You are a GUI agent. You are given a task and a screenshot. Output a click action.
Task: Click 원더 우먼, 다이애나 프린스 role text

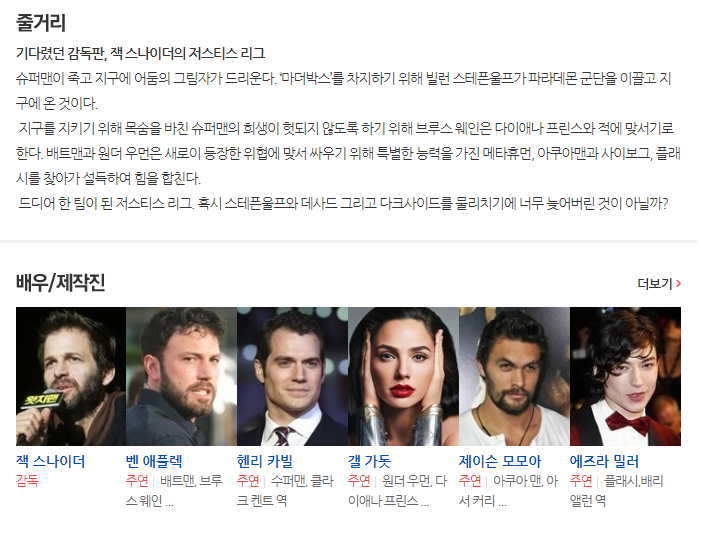[x=397, y=491]
